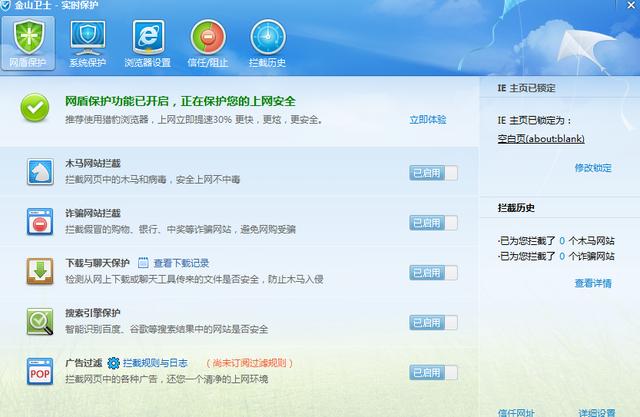Click the 尚未订阅过滤规则 notice
This screenshot has height=417, width=640.
click(x=249, y=363)
